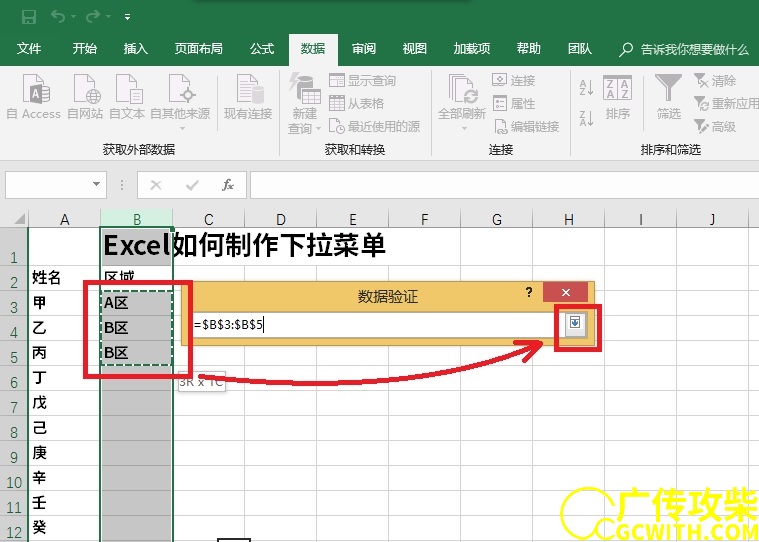Open the 文件 tab
The width and height of the screenshot is (759, 542).
click(x=29, y=48)
